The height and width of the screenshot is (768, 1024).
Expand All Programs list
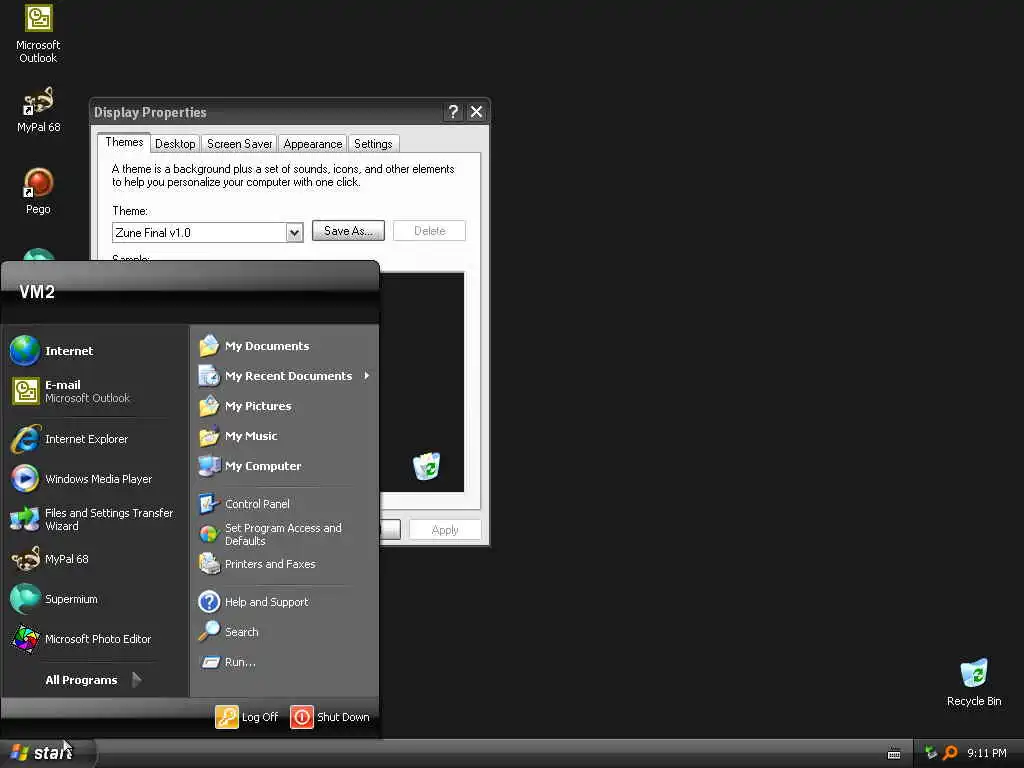click(x=93, y=680)
